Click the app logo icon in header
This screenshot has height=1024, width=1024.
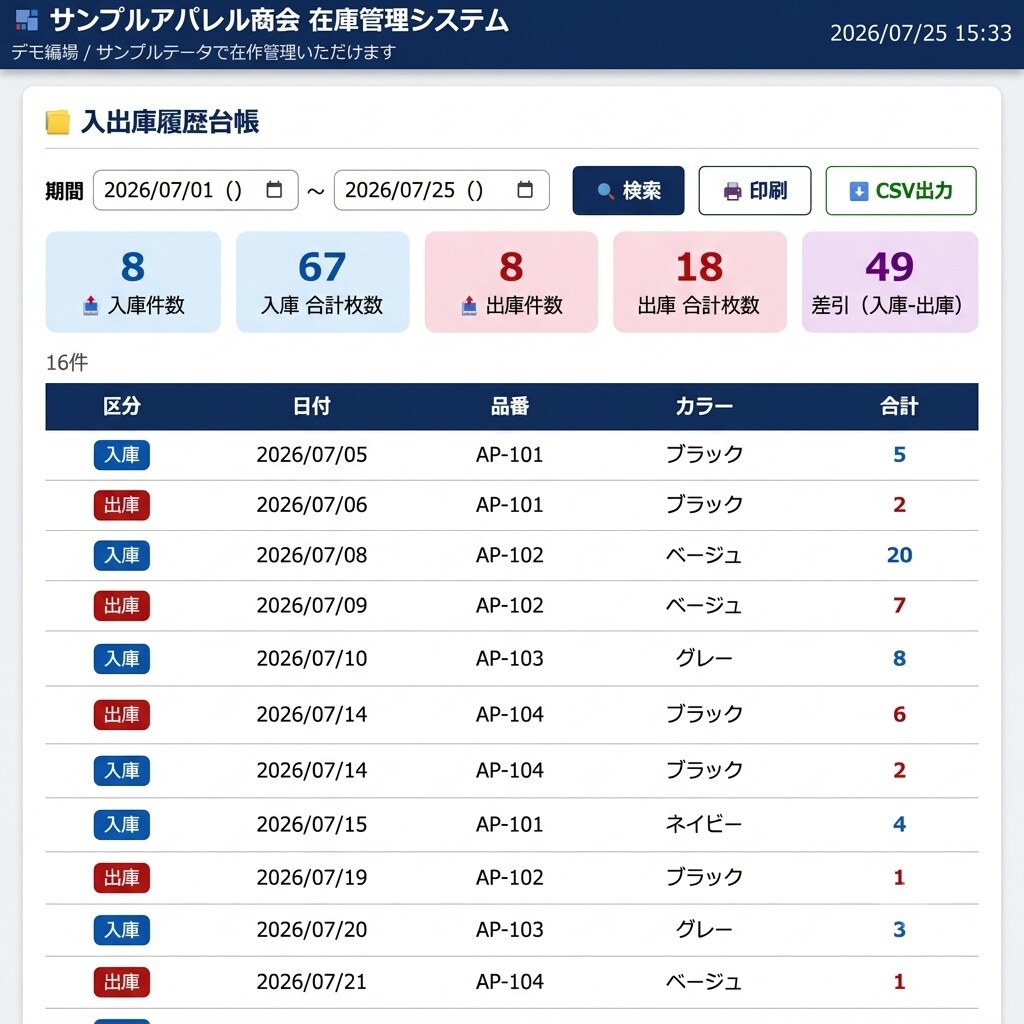[x=27, y=20]
